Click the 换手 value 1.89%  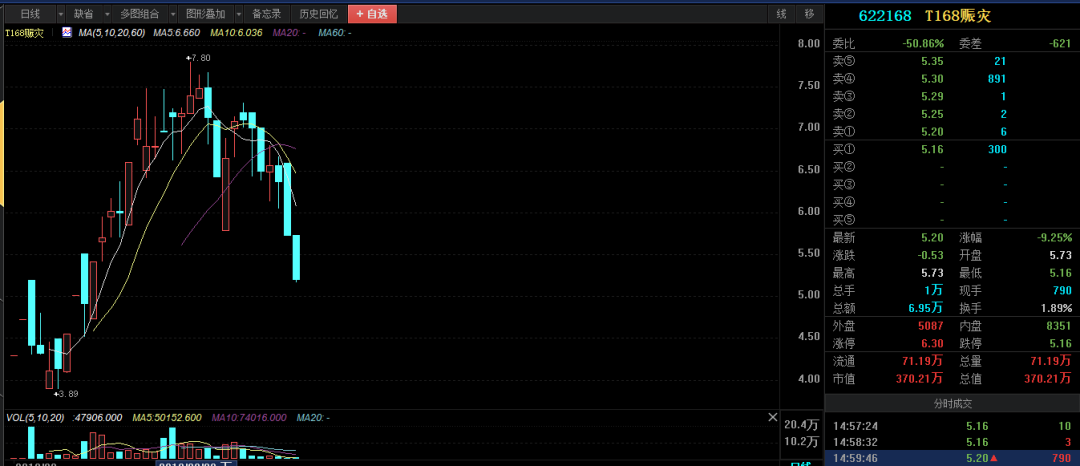click(x=1057, y=308)
